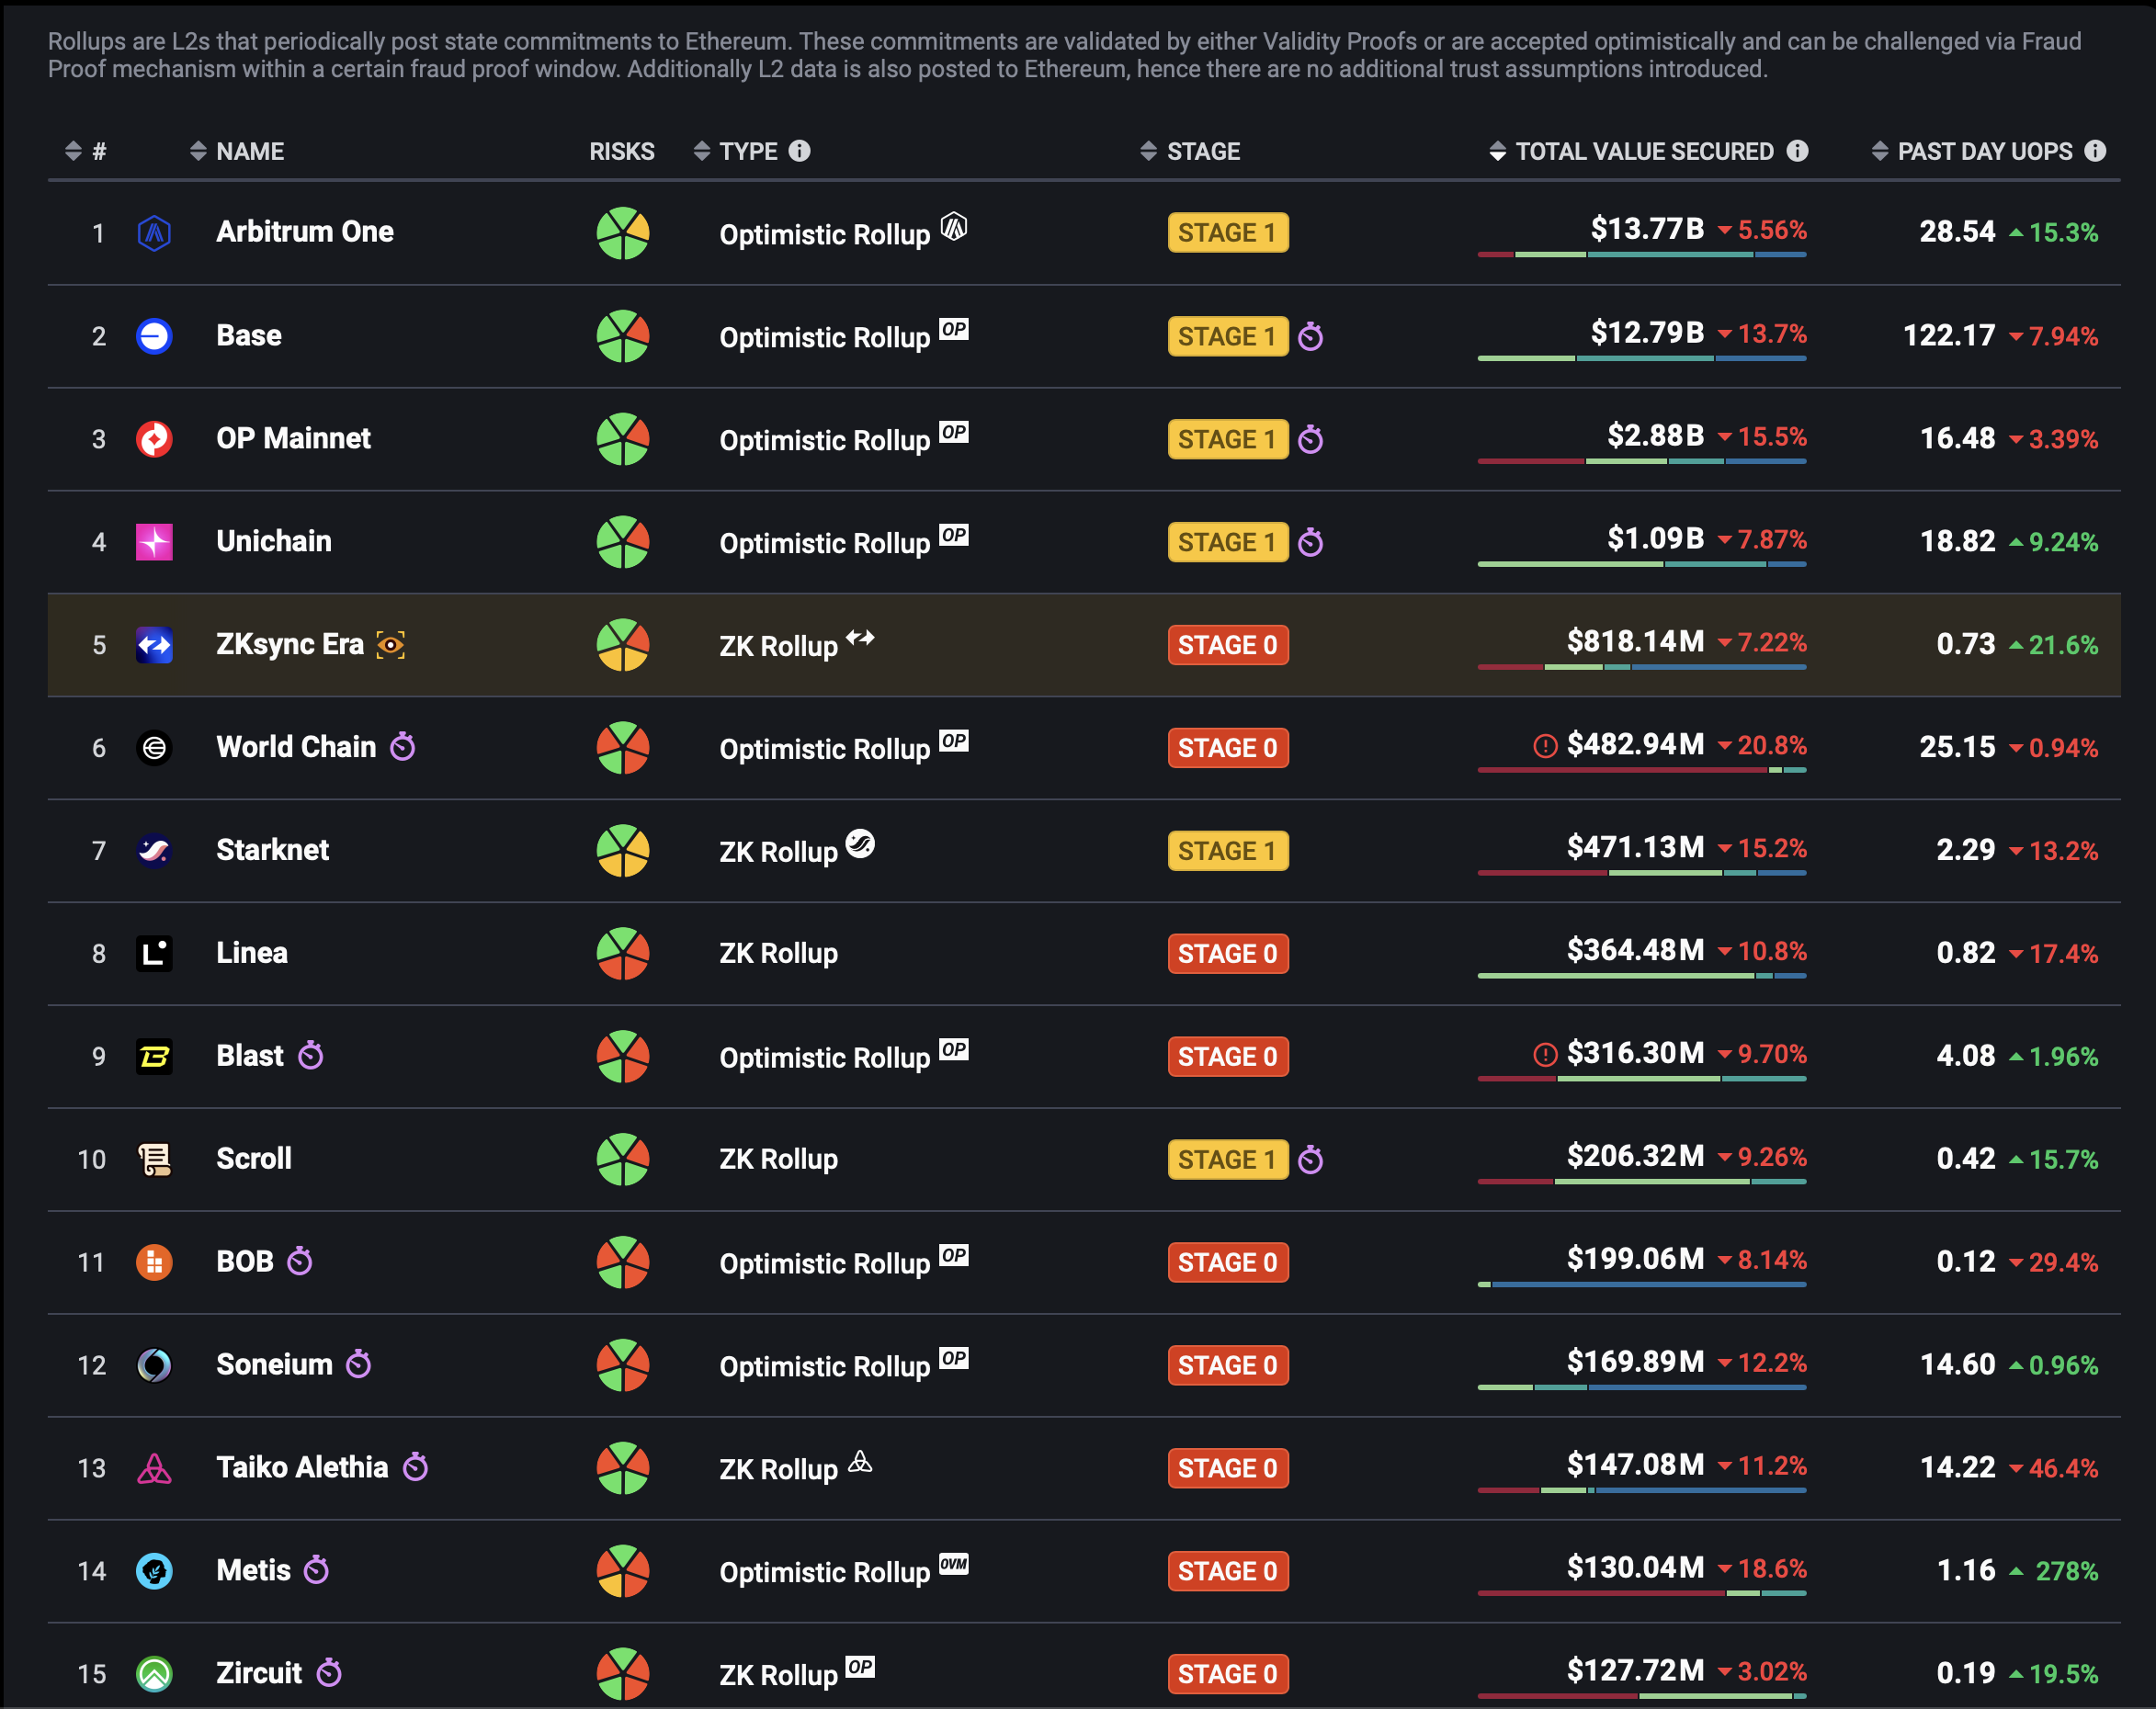Click the 14.60 UOPS value for Soneium
2156x1709 pixels.
click(x=1958, y=1366)
